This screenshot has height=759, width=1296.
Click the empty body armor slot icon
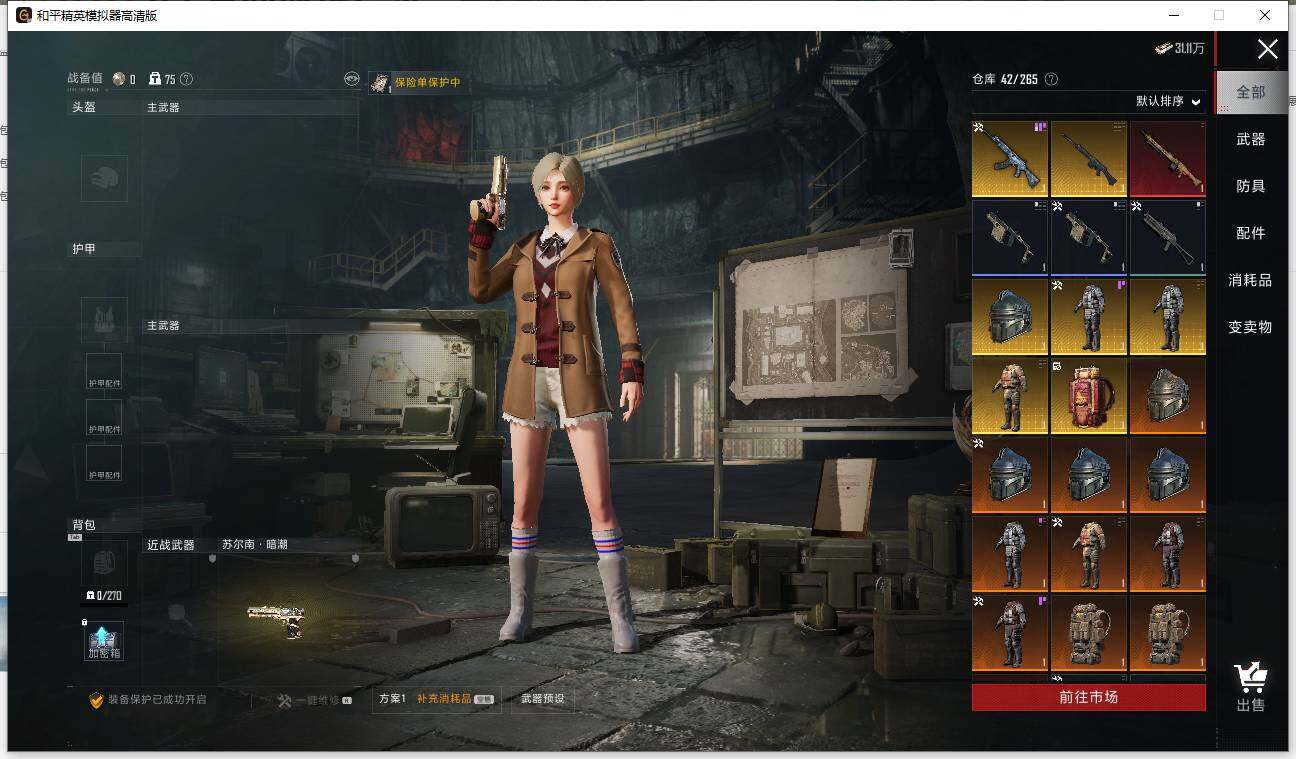(104, 320)
